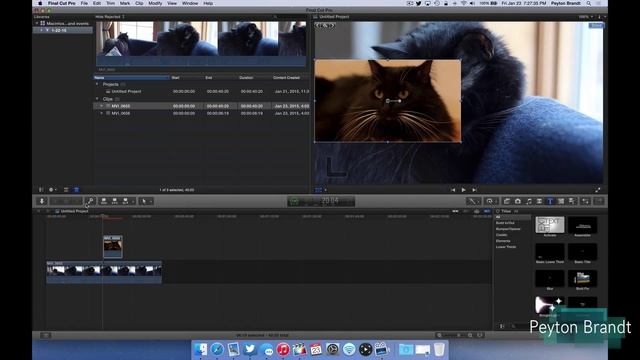Open the viewer zoom percentage menu
Viewport: 640px width, 360px height.
click(586, 17)
